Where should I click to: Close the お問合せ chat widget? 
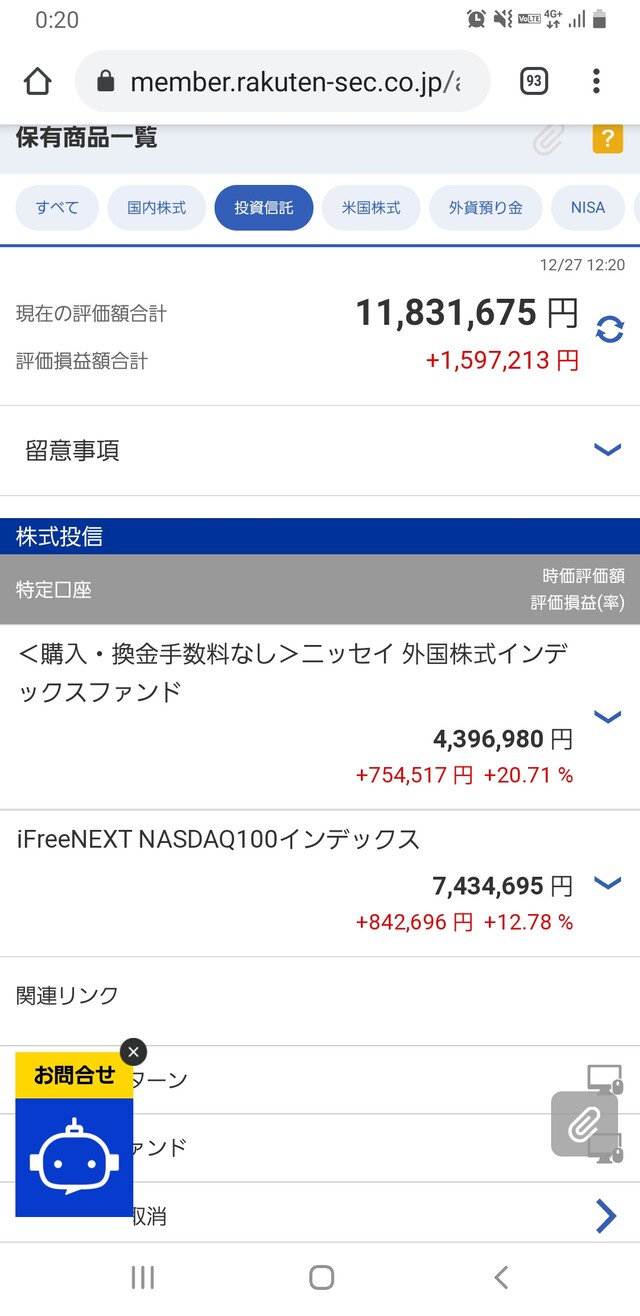pyautogui.click(x=133, y=1052)
